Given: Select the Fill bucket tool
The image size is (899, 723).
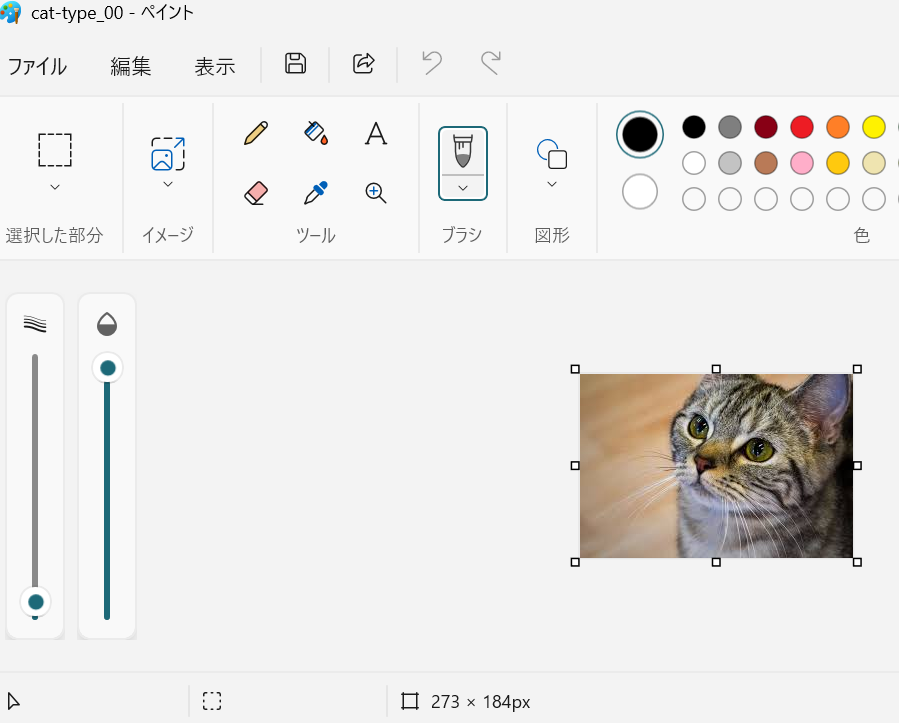Looking at the screenshot, I should pyautogui.click(x=316, y=133).
